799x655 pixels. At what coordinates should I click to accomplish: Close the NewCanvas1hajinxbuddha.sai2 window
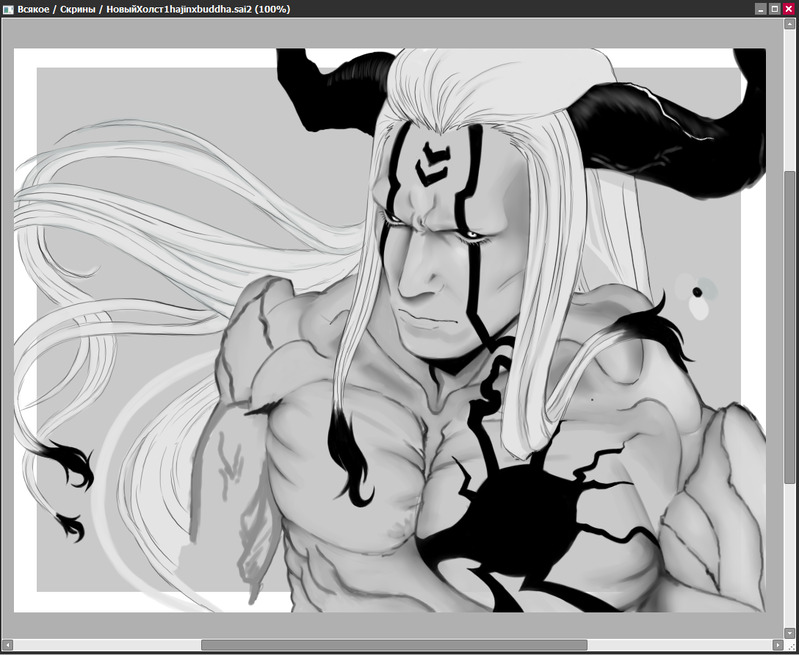tap(789, 9)
